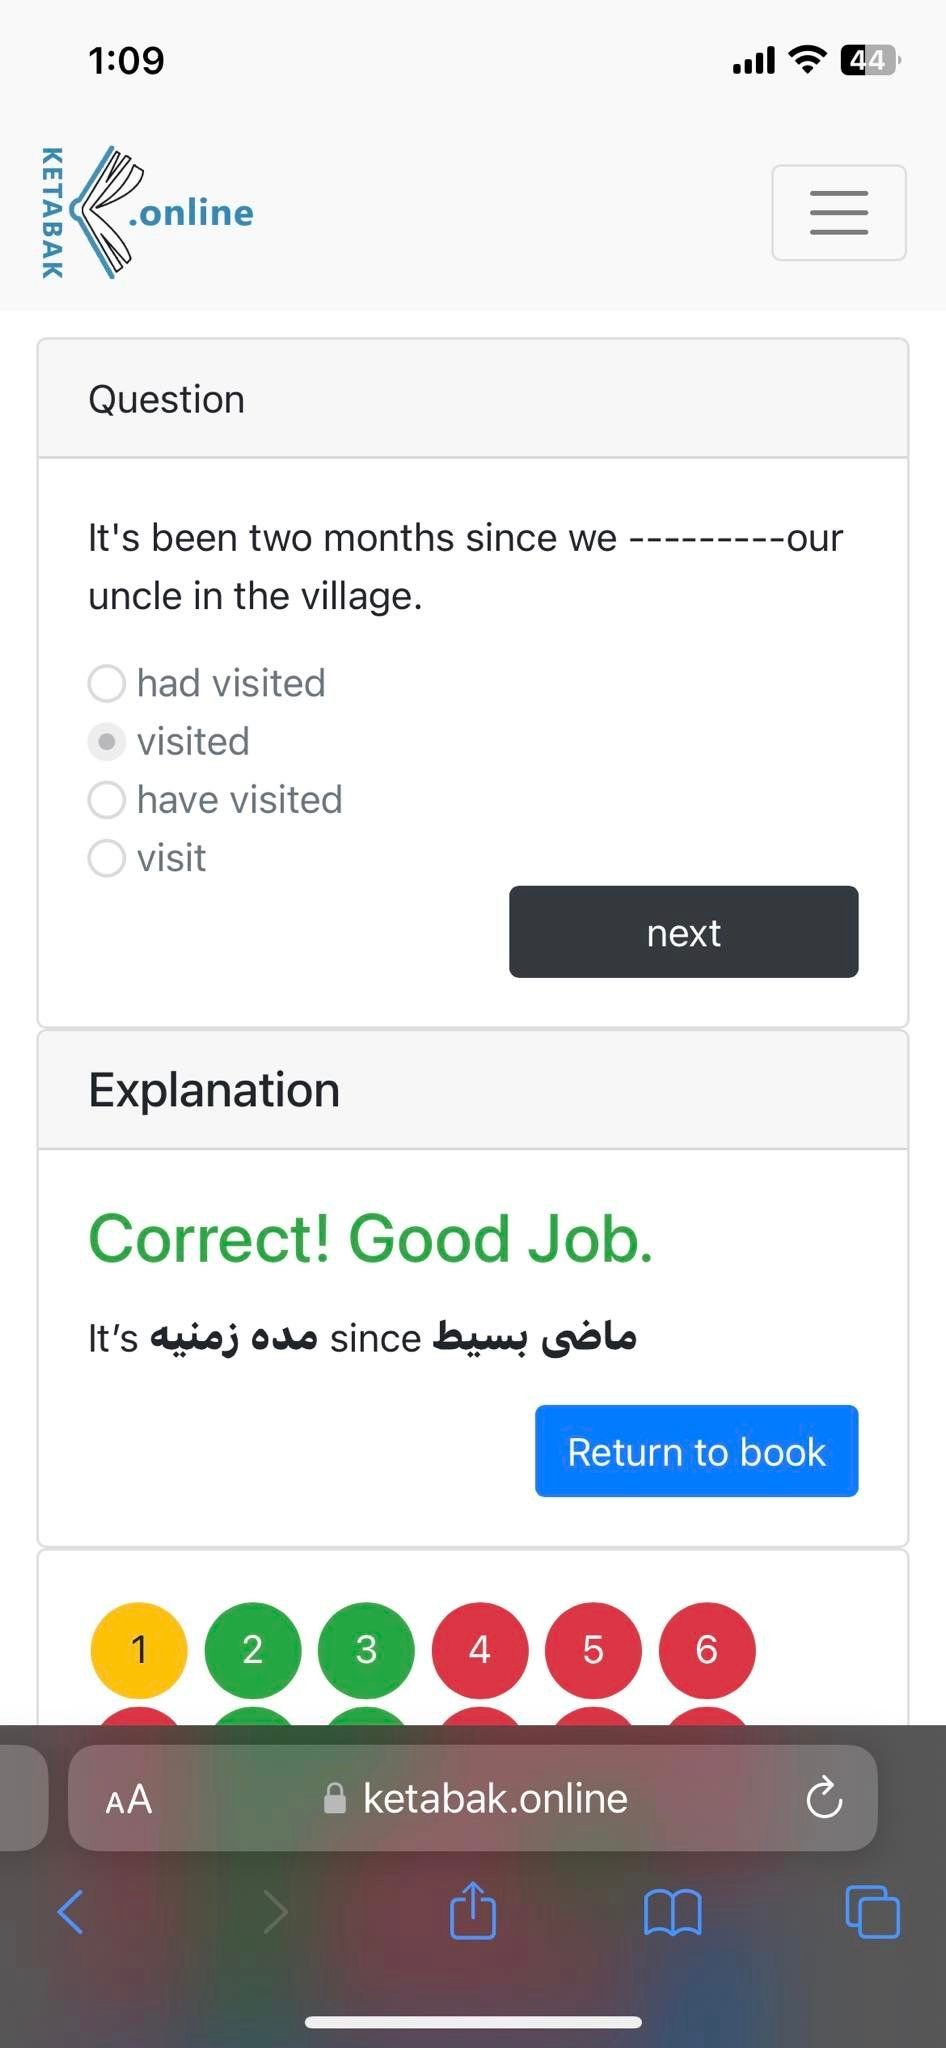946x2048 pixels.
Task: Reload the page in Safari
Action: coord(824,1798)
